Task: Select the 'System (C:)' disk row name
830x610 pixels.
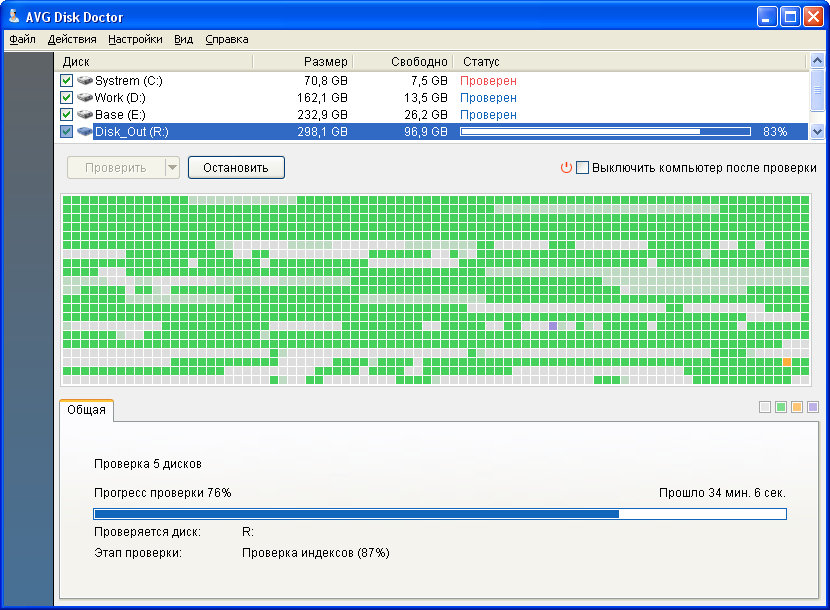Action: click(x=129, y=80)
